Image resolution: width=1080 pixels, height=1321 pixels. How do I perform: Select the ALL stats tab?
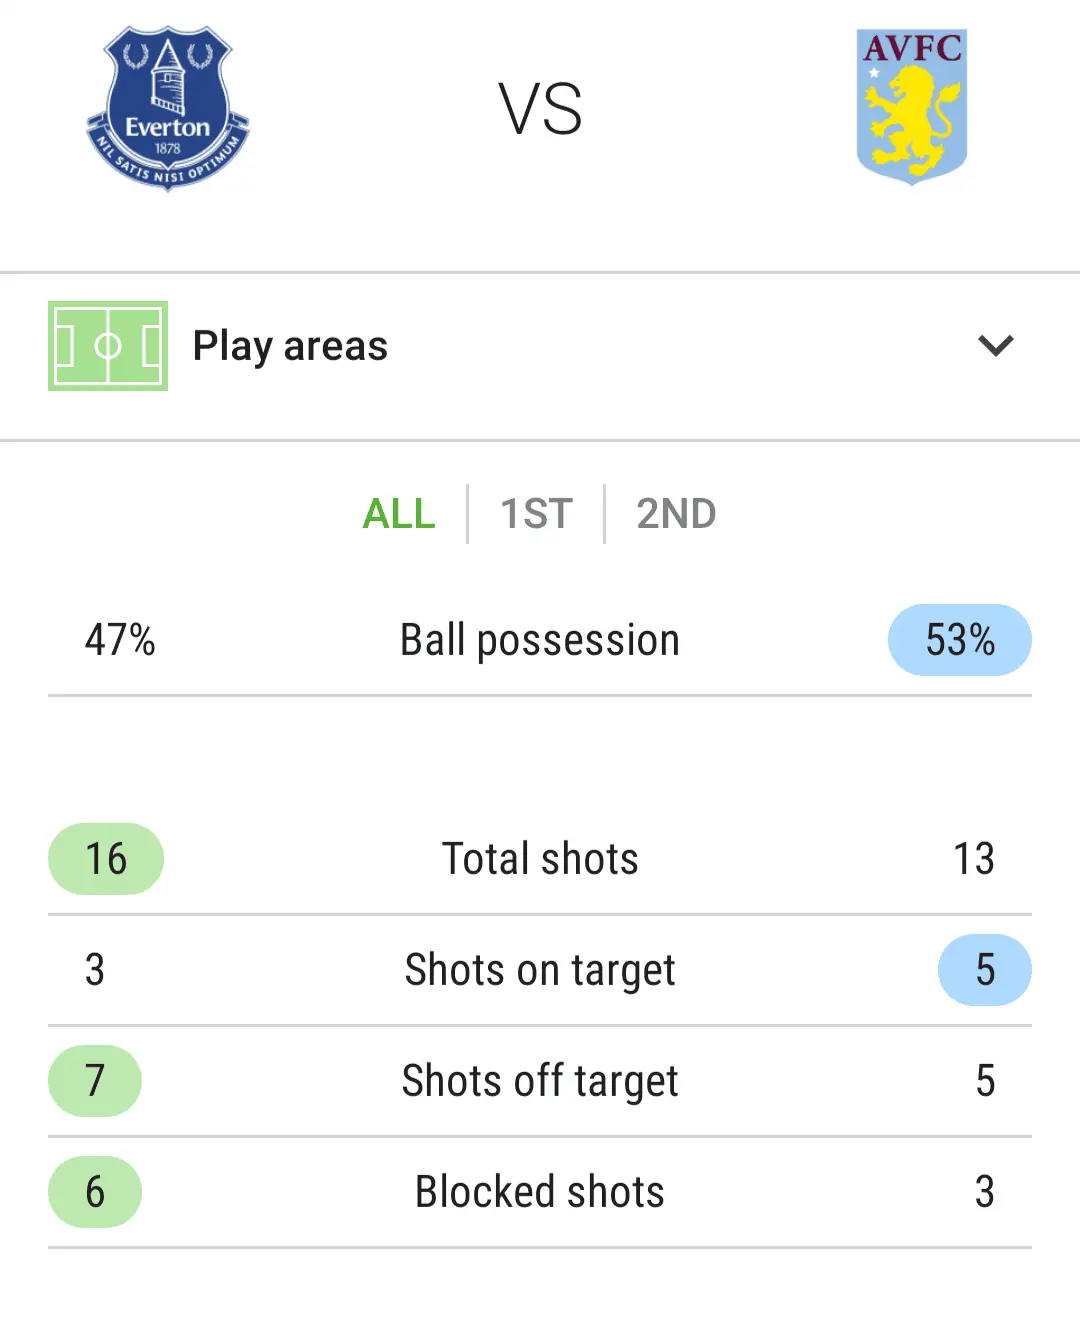point(399,514)
